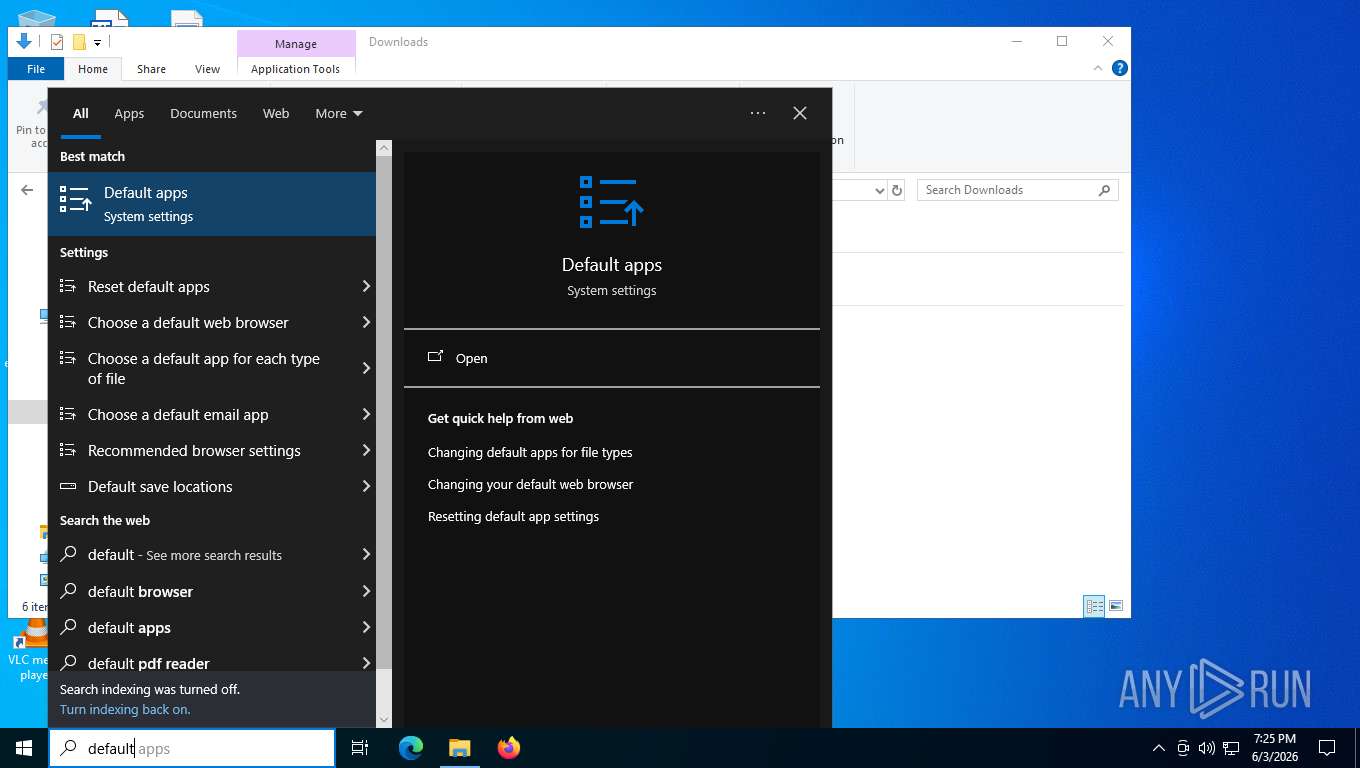Open the network tray icon
This screenshot has height=768, width=1360.
point(1231,748)
